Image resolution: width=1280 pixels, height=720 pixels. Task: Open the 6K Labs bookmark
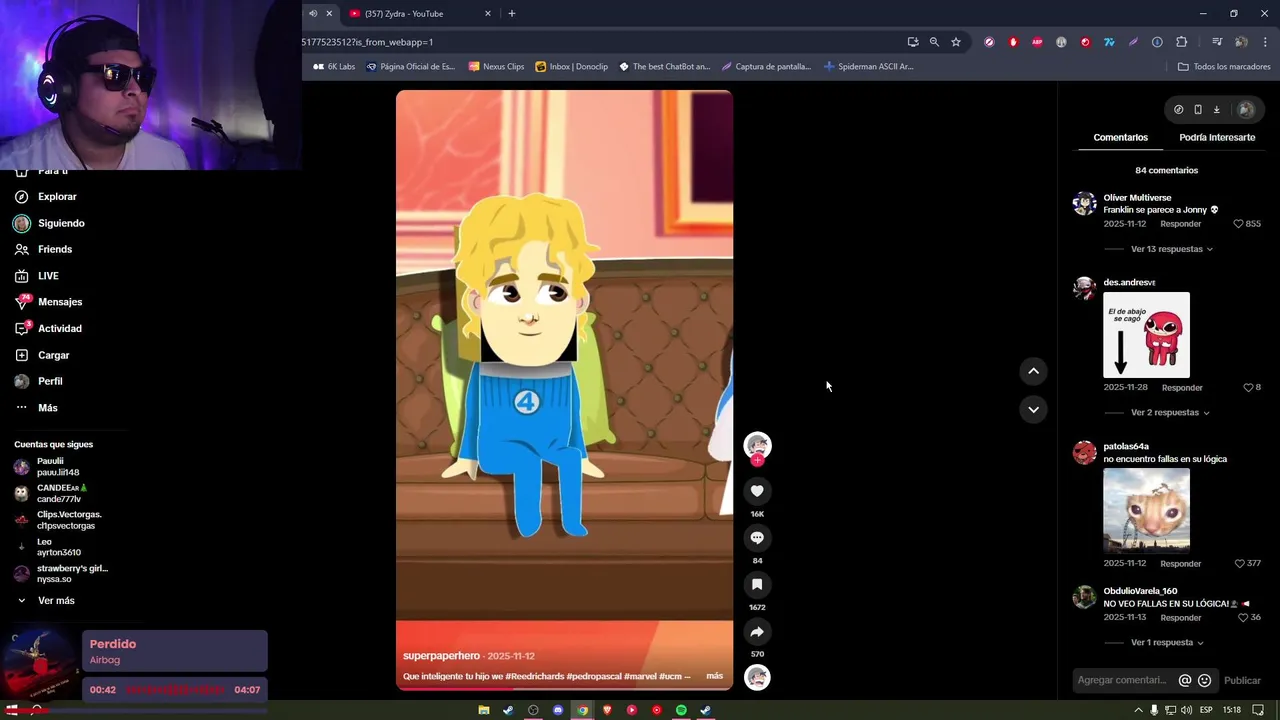pyautogui.click(x=334, y=66)
